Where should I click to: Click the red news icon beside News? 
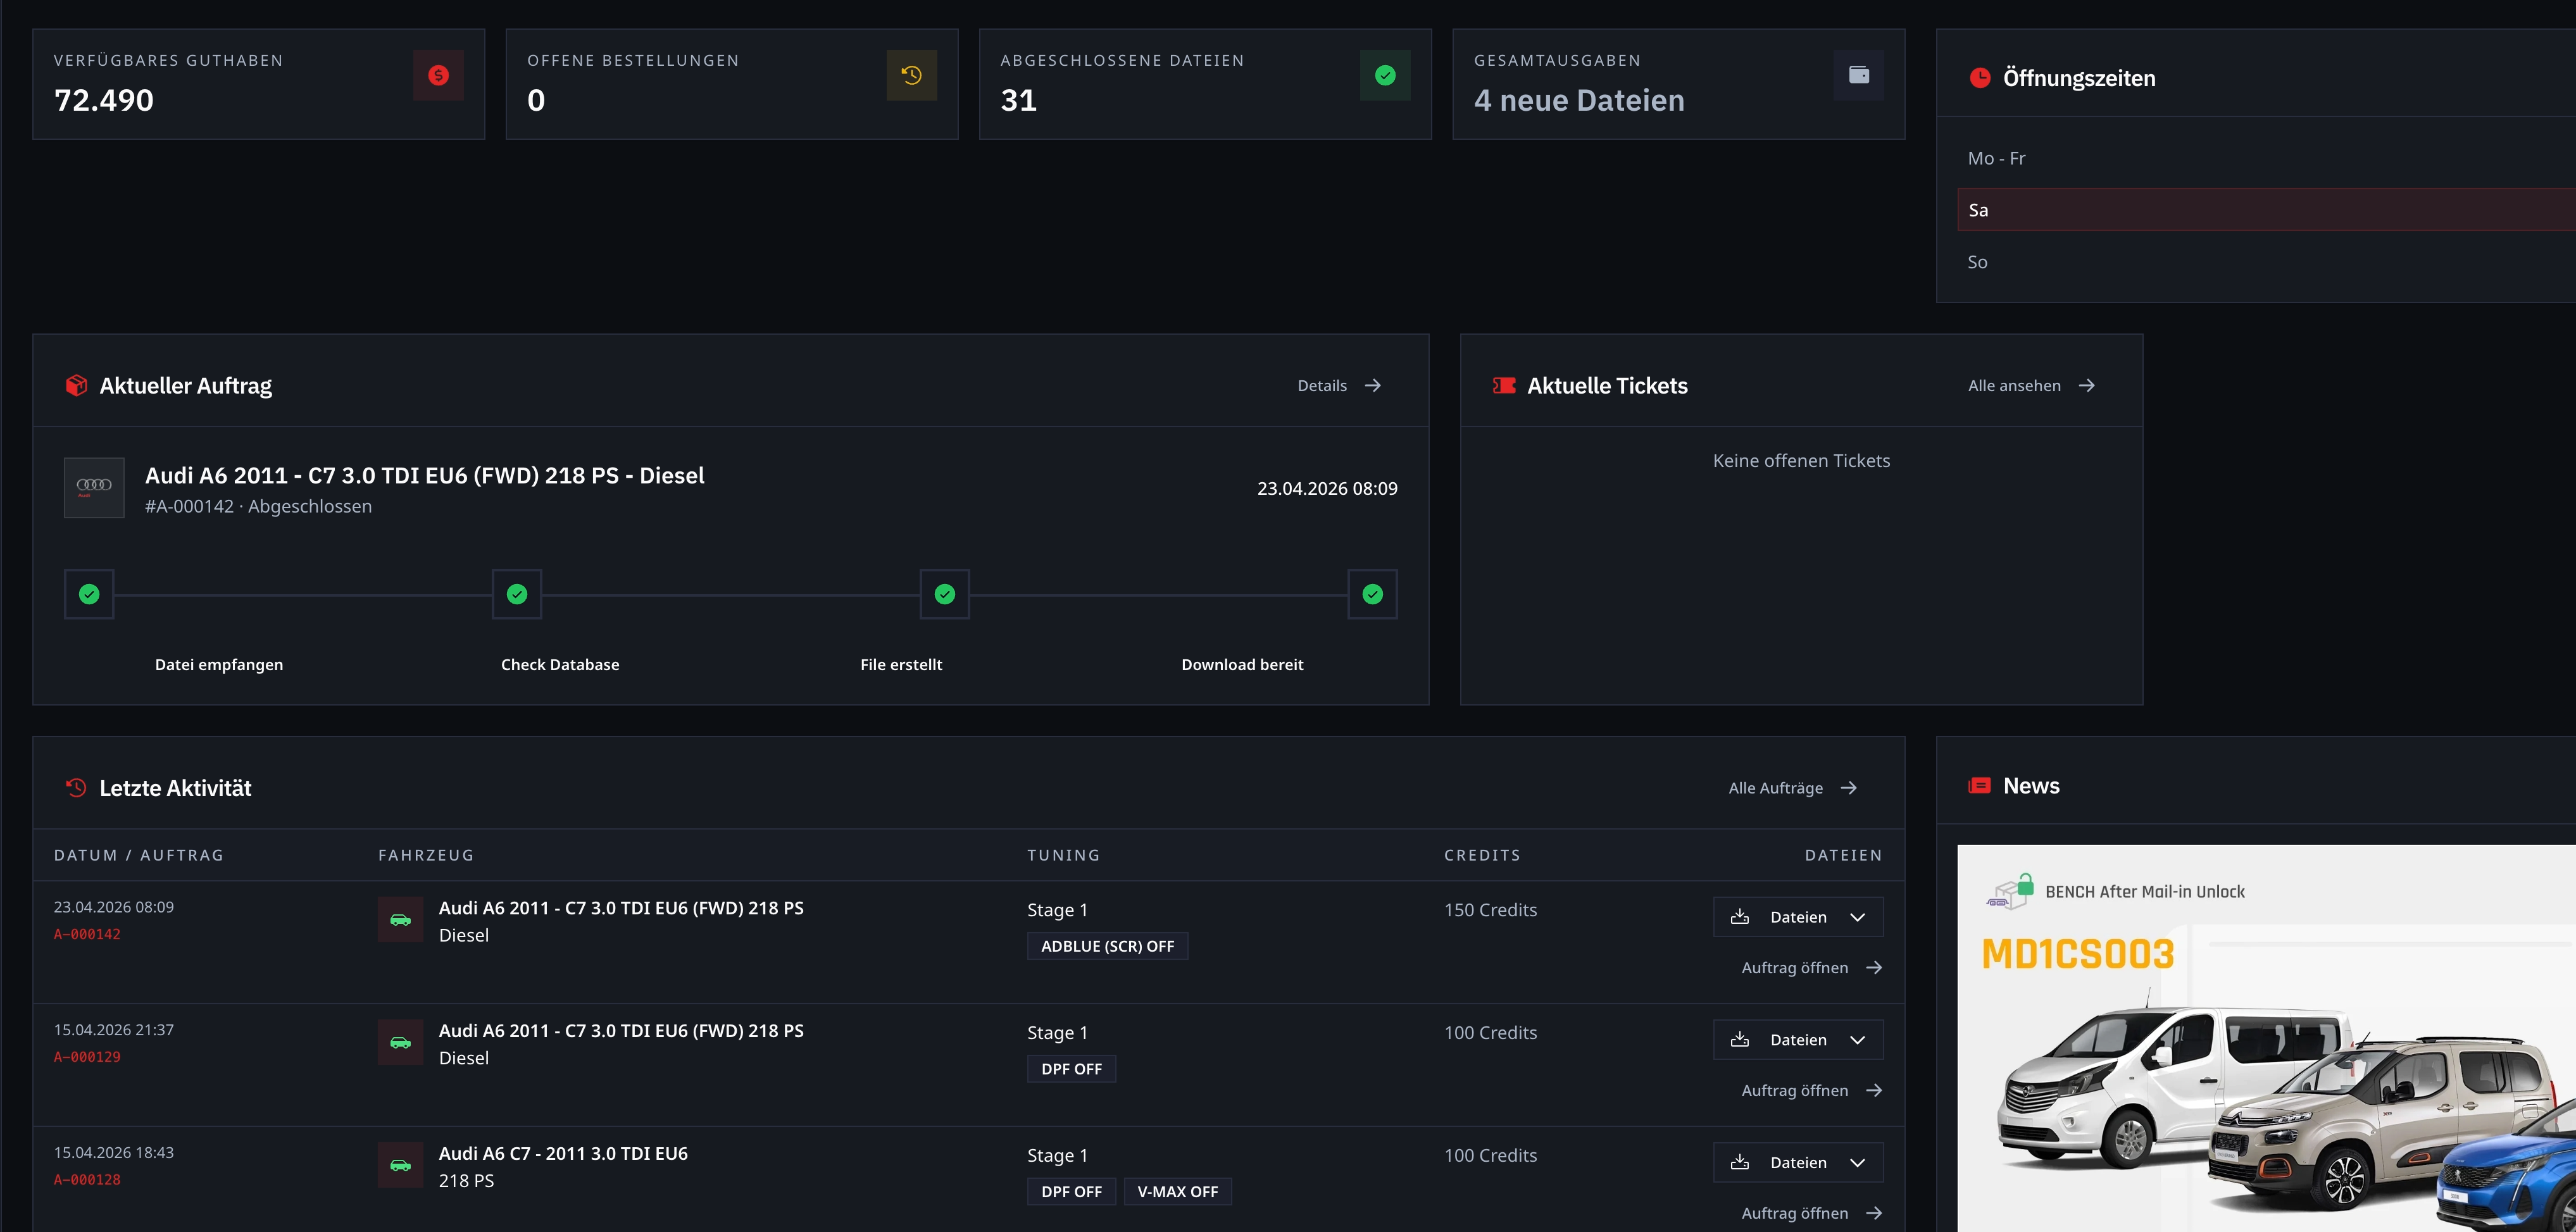1979,786
